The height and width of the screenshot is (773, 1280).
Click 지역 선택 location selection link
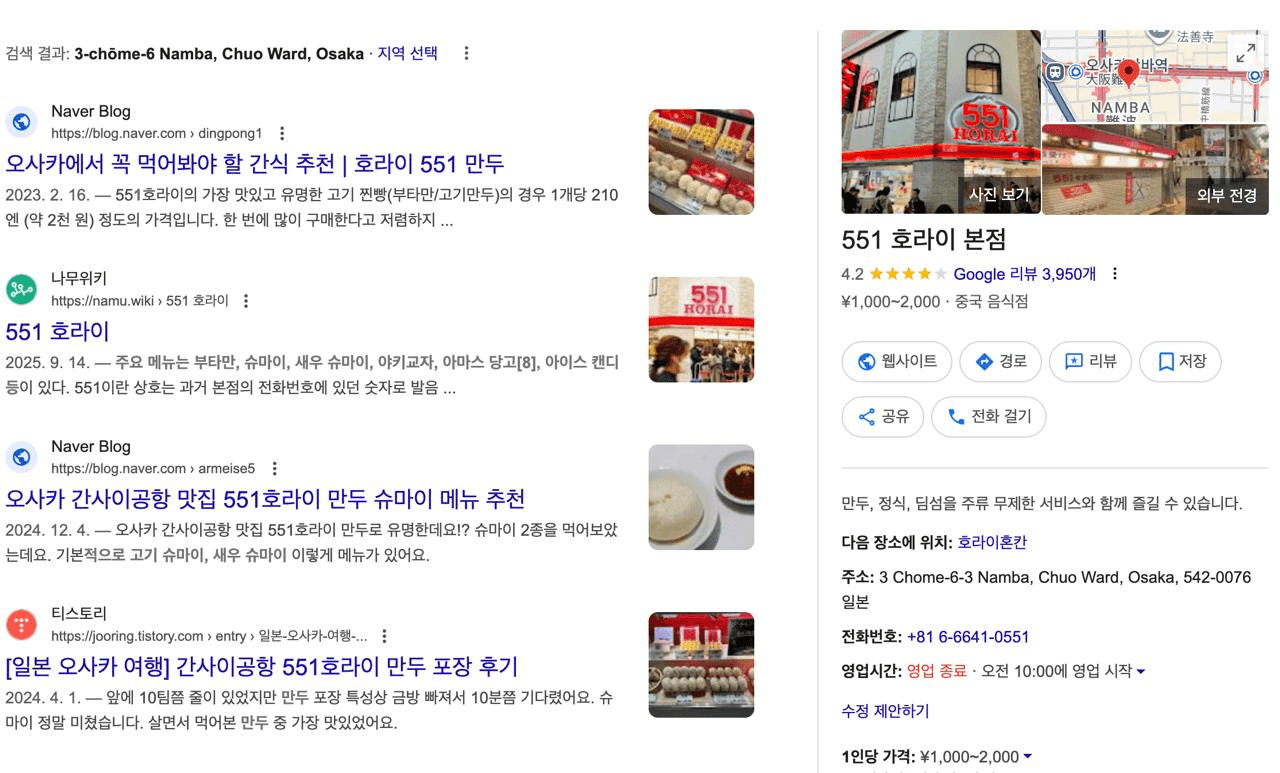point(407,53)
